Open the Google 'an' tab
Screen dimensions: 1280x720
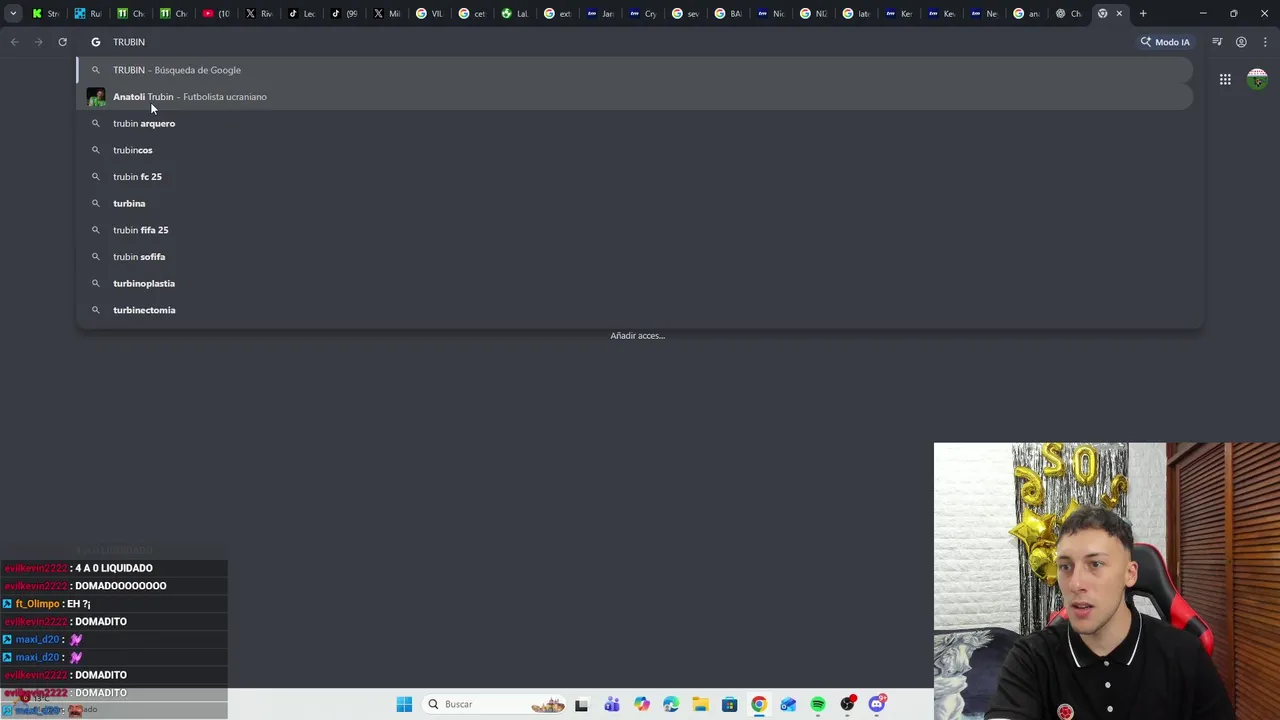pos(1027,13)
